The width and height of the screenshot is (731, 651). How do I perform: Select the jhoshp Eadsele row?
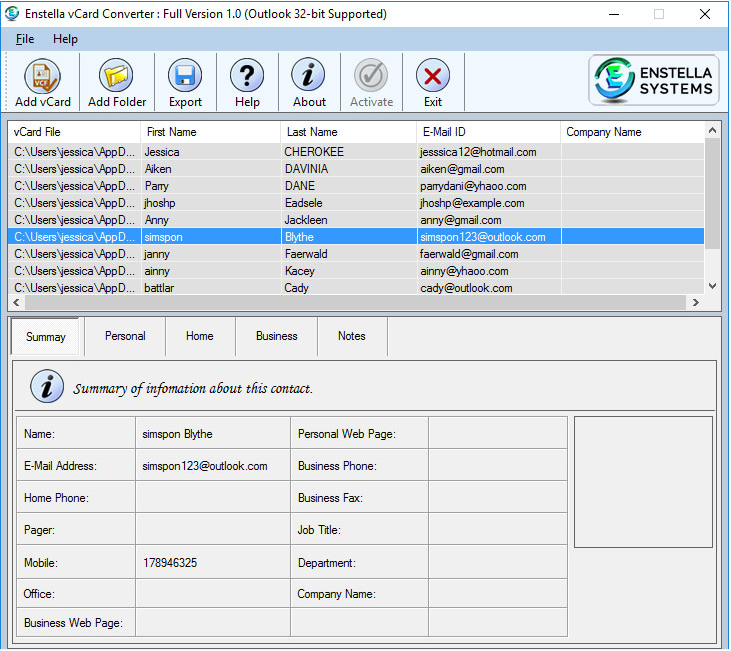coord(356,203)
